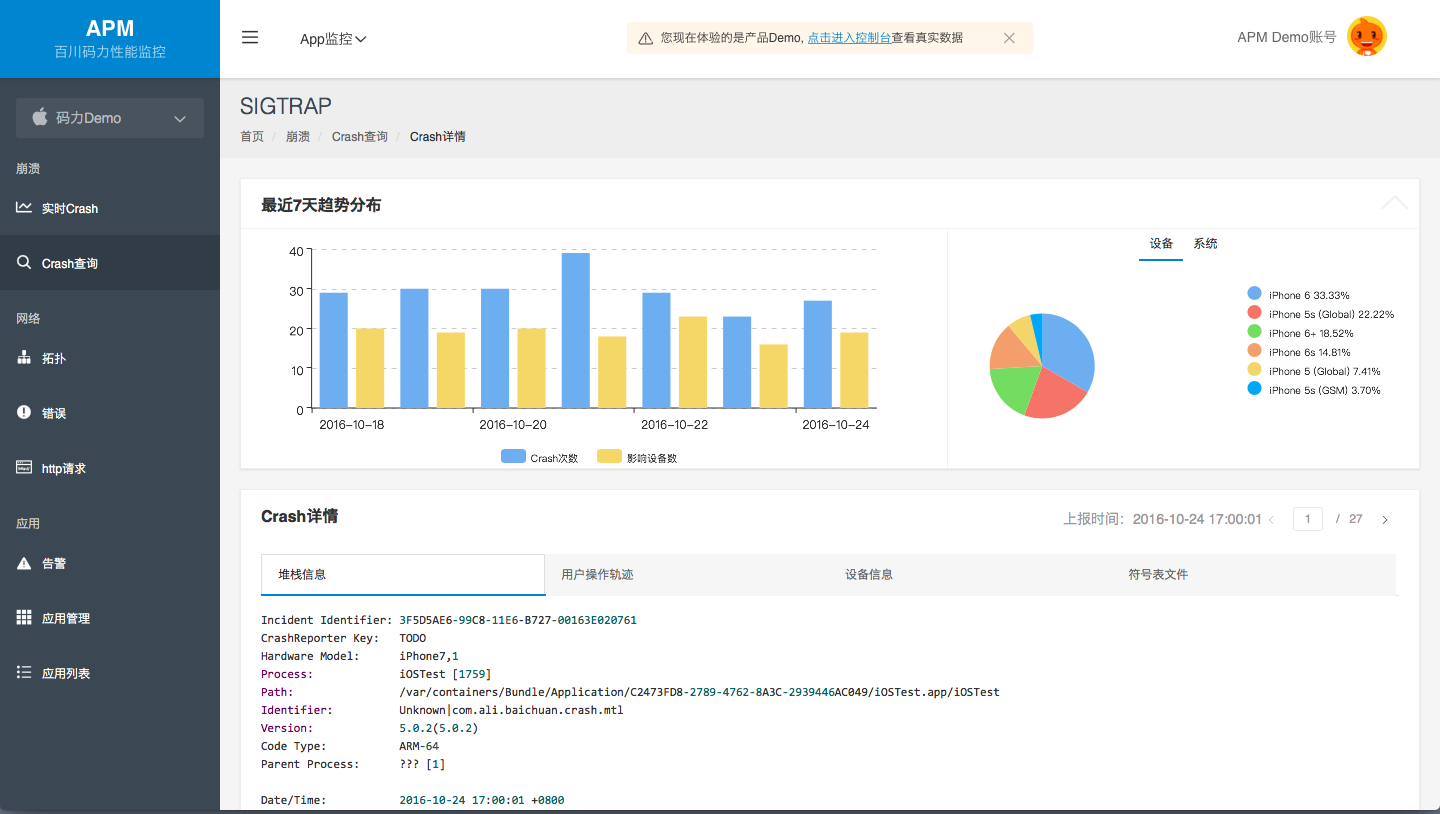Click the warning triangle icon in banner

646,38
